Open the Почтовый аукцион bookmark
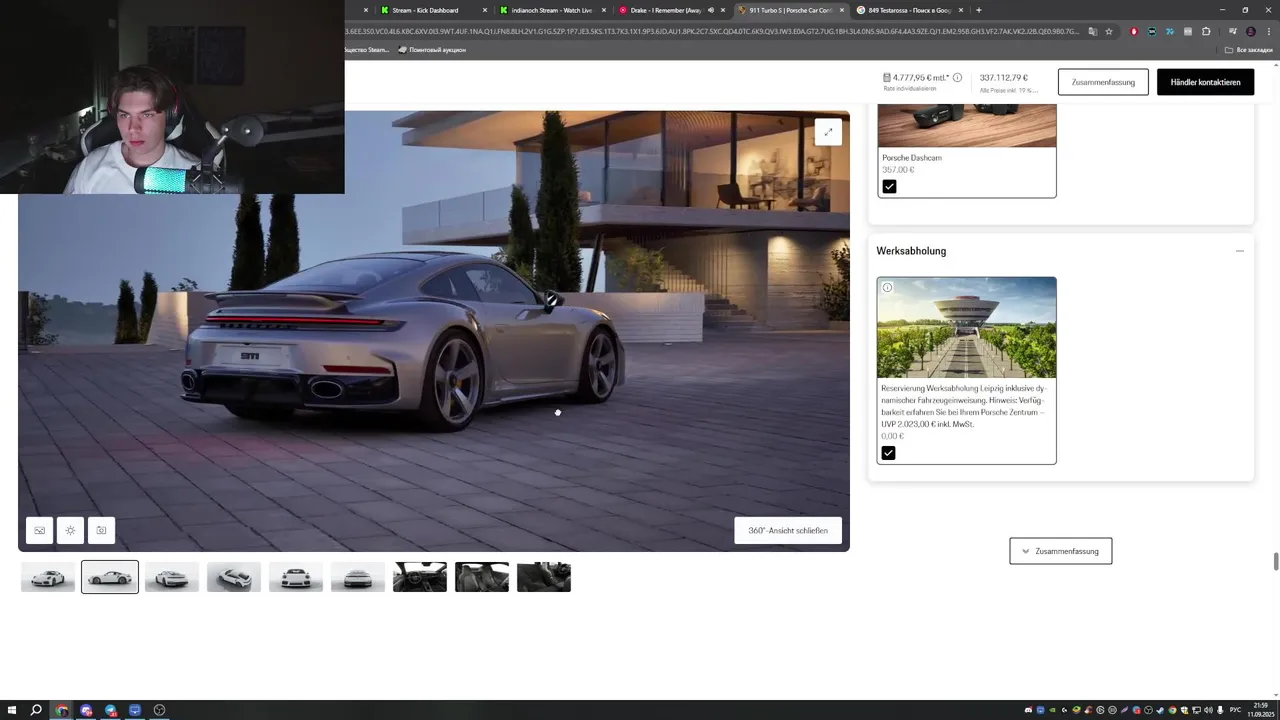 pos(432,50)
